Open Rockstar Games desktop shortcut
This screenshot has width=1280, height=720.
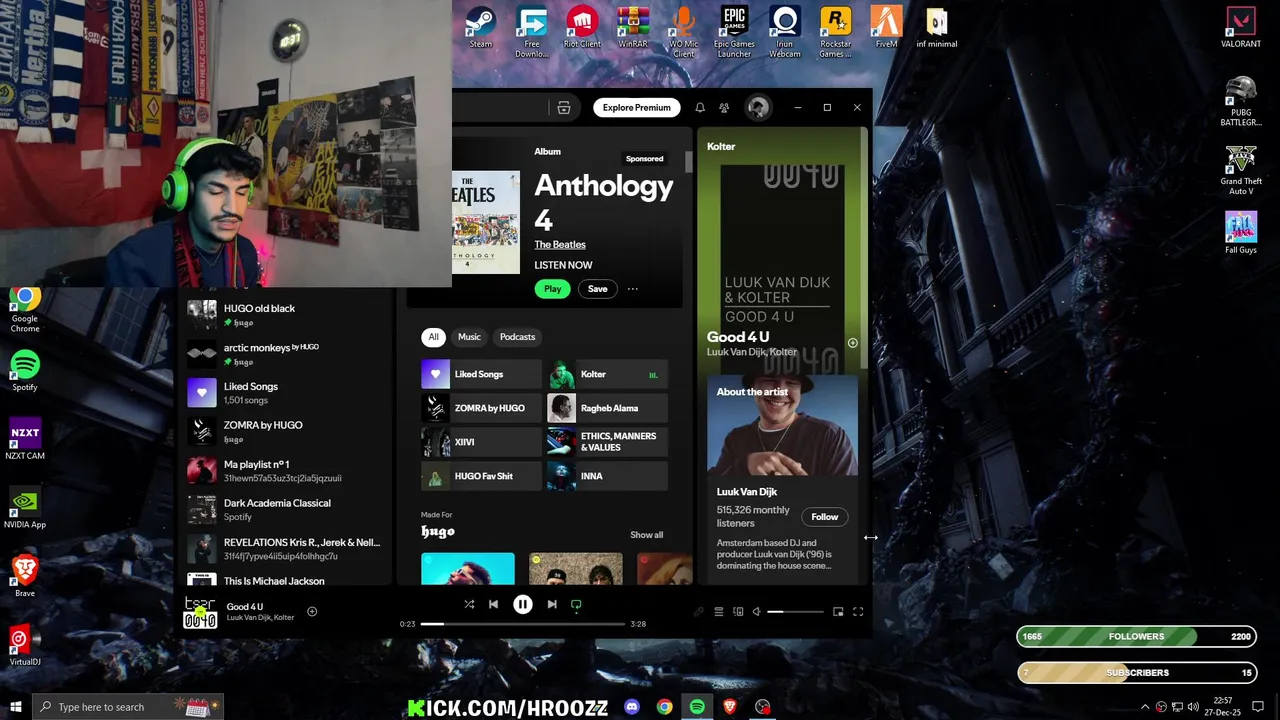point(836,32)
